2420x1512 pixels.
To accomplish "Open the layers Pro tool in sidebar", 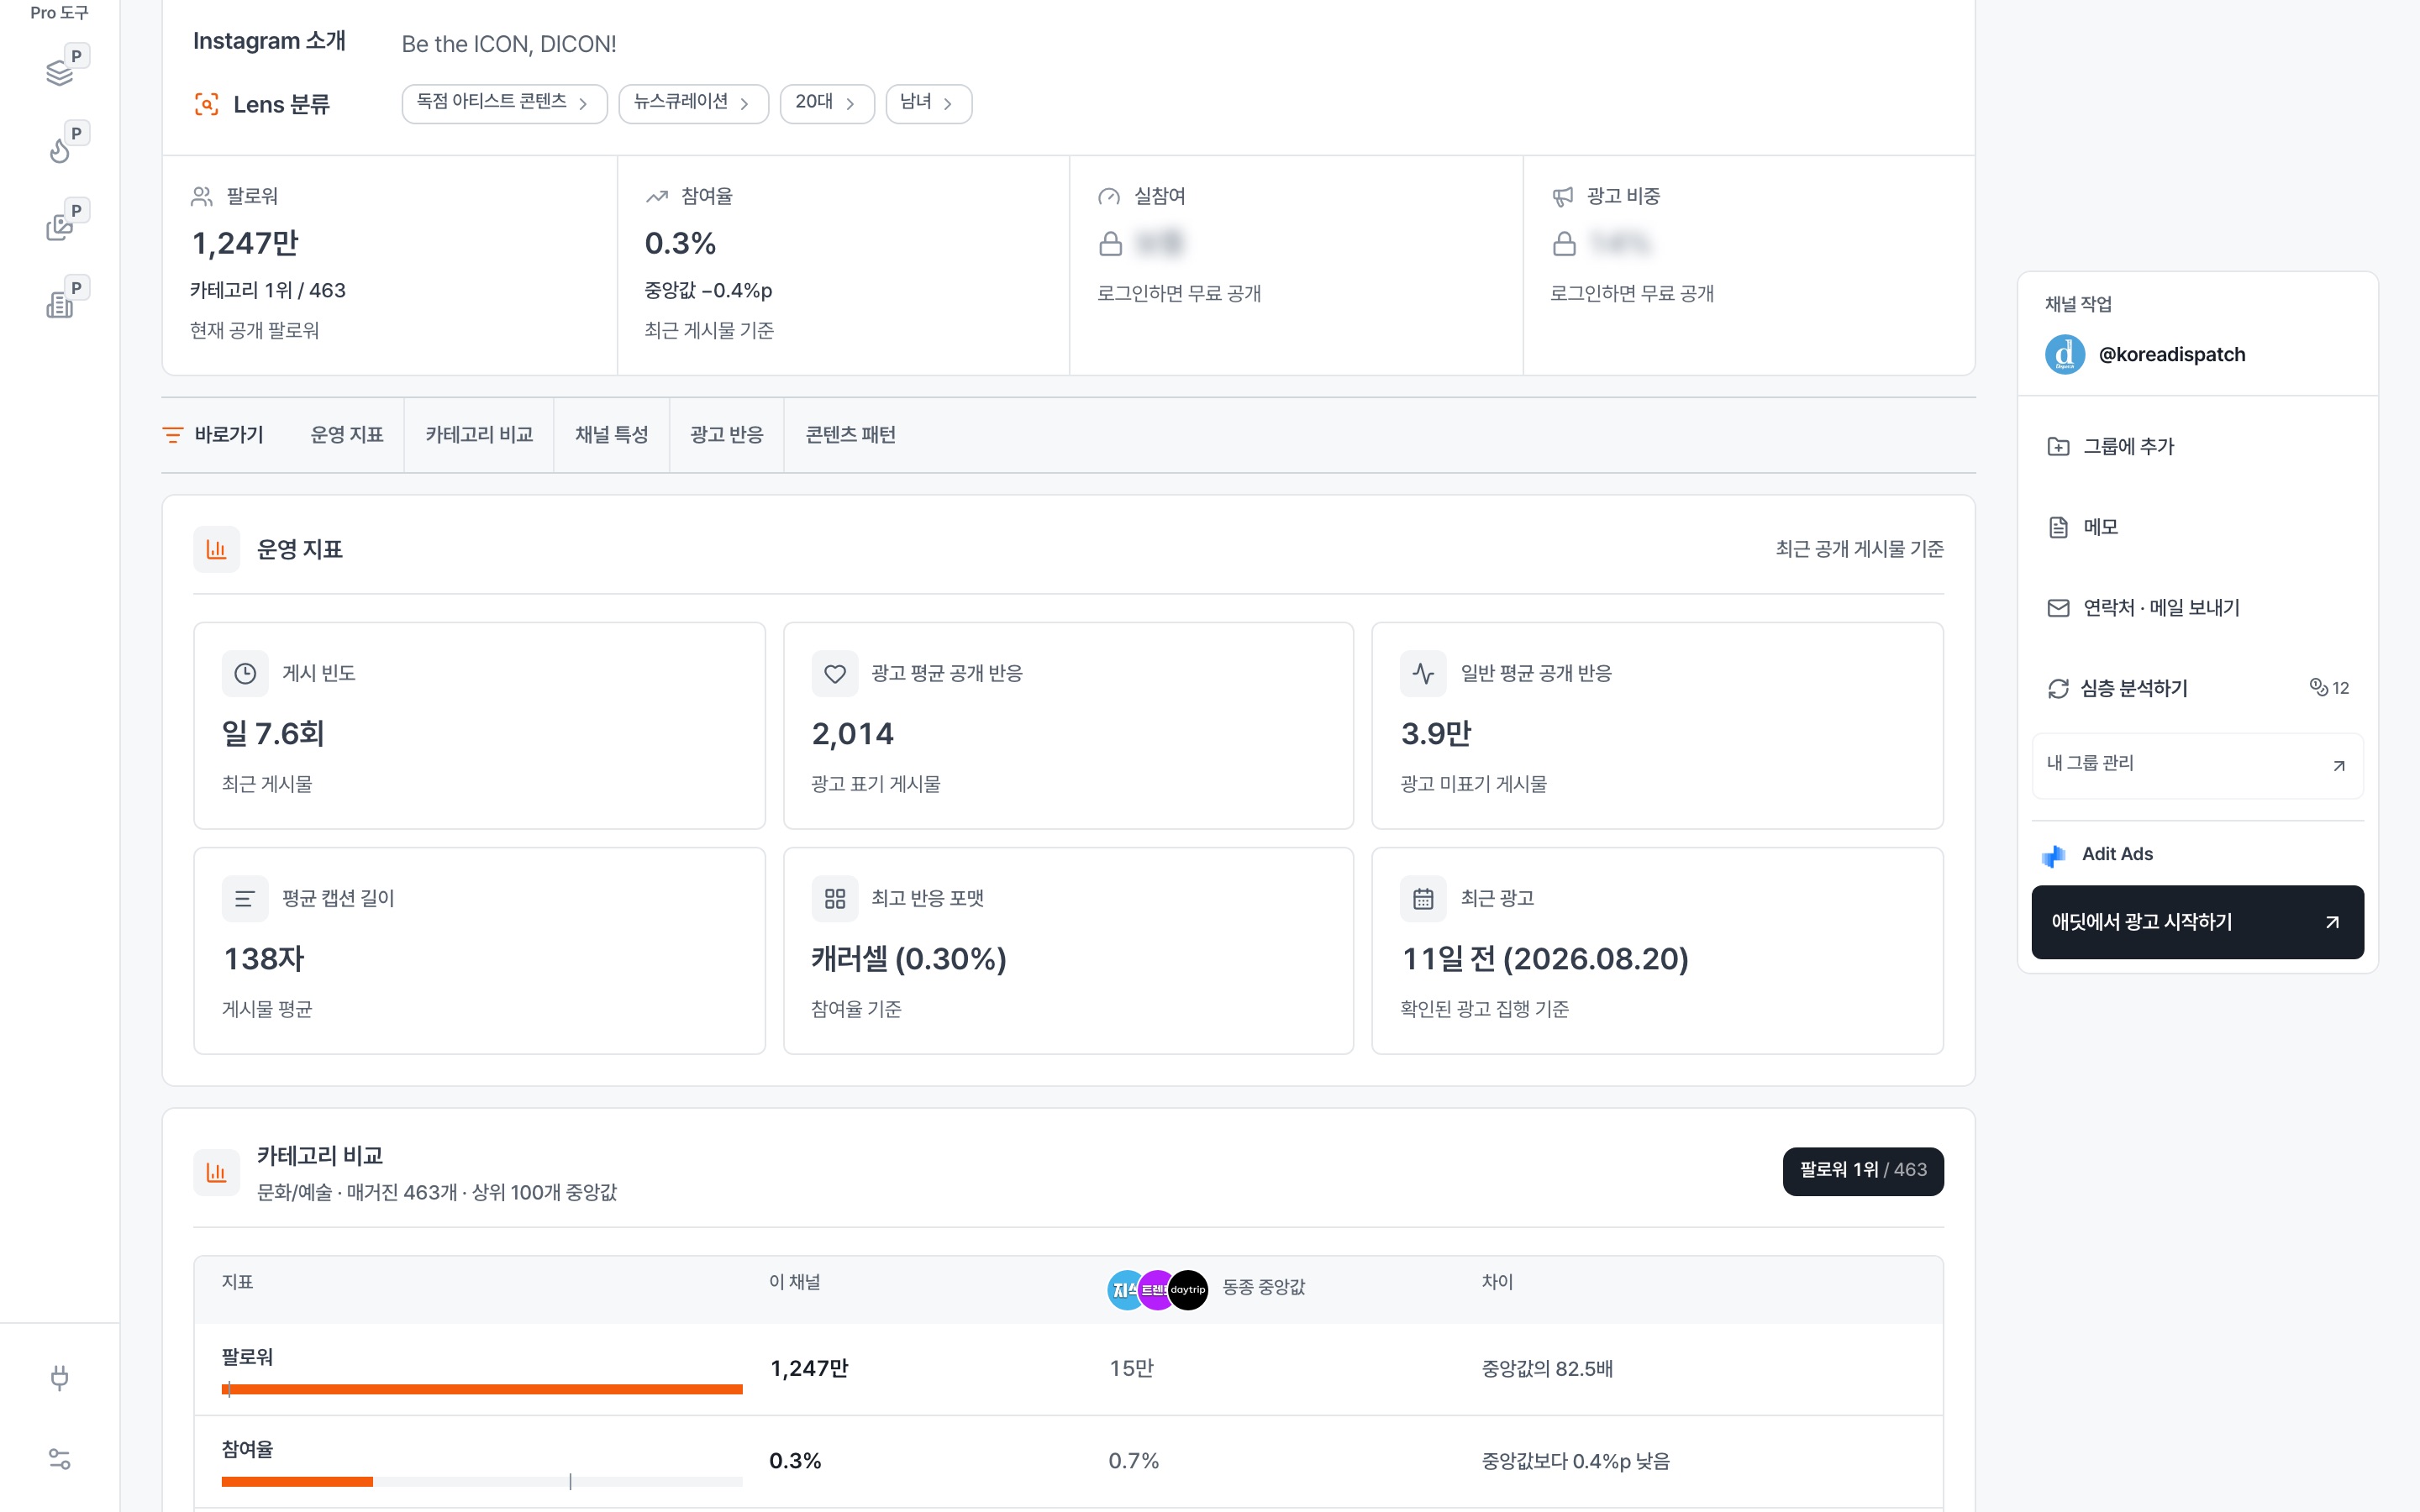I will point(59,73).
